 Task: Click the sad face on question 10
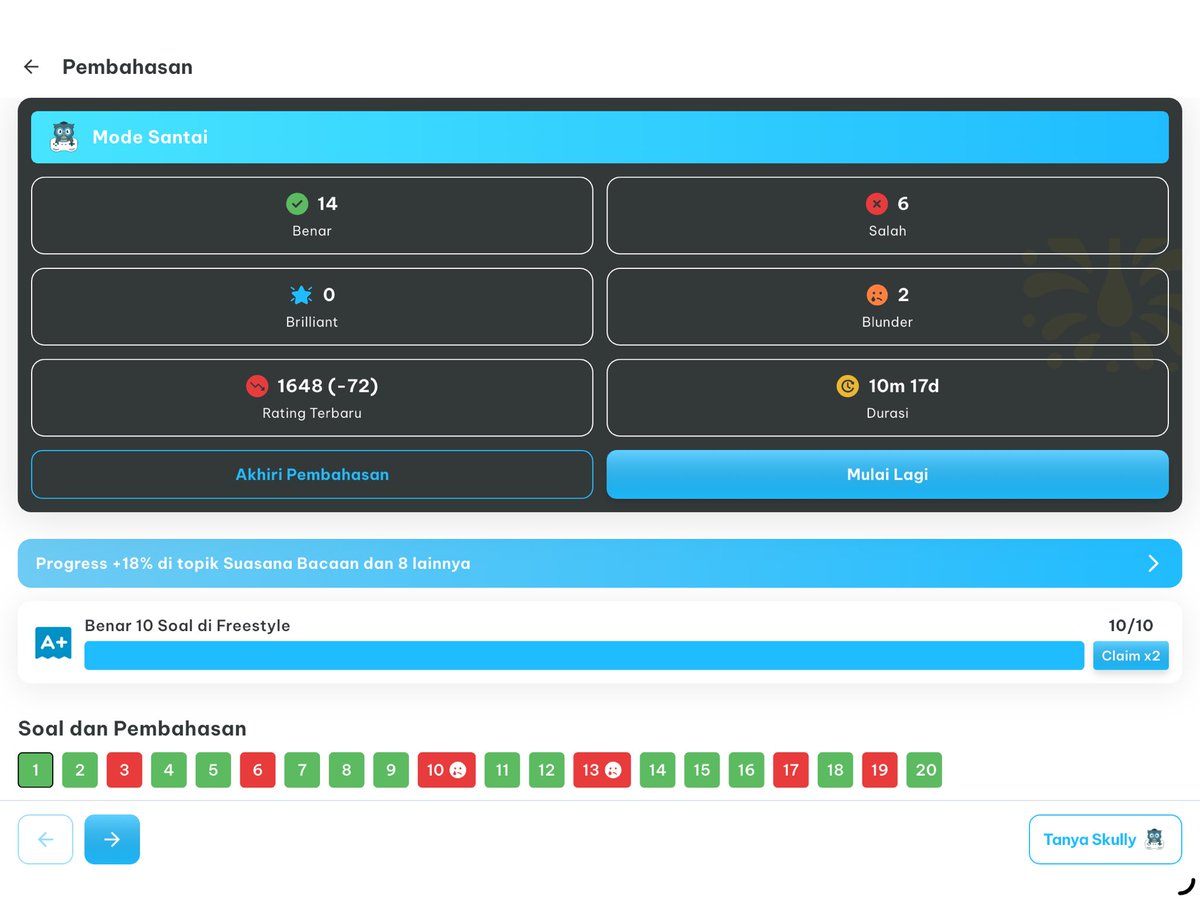458,770
